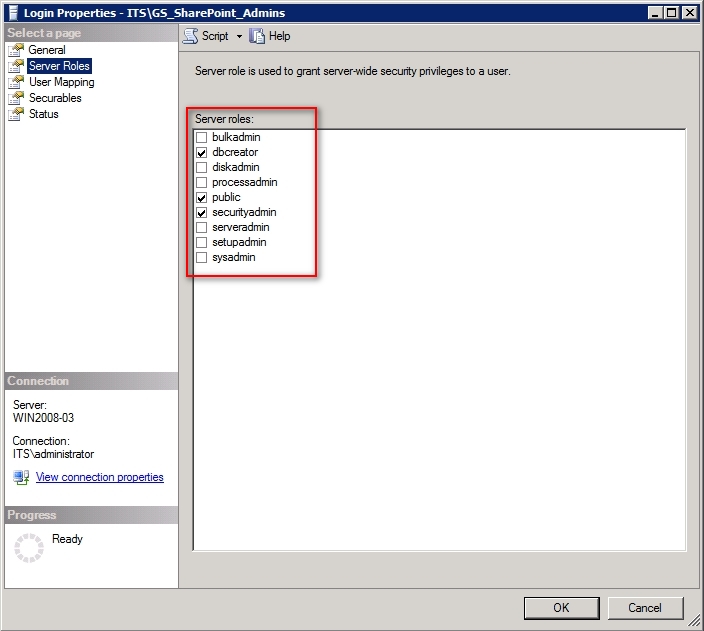Open the Securables page
Viewport: 704px width, 631px height.
click(55, 98)
